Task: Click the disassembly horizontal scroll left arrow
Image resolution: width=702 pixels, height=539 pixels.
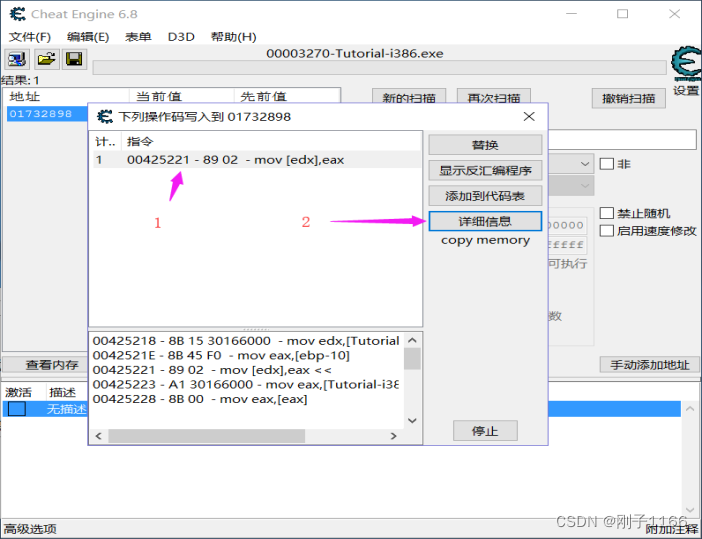Action: [x=98, y=436]
